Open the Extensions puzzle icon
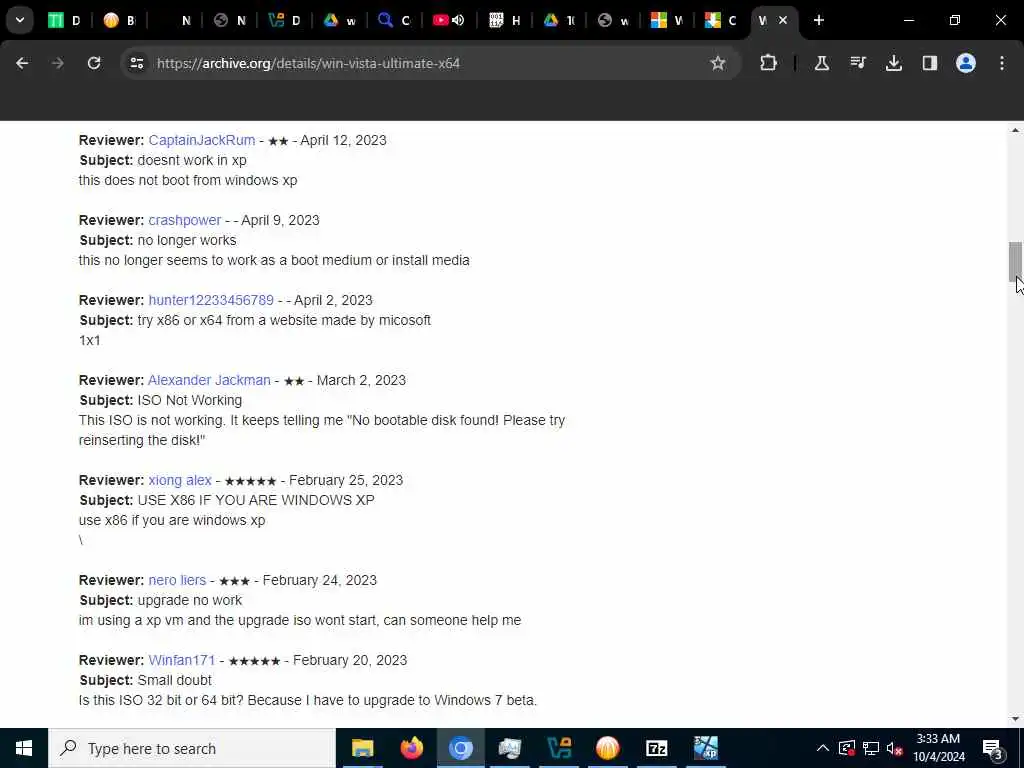The width and height of the screenshot is (1024, 768). click(769, 63)
